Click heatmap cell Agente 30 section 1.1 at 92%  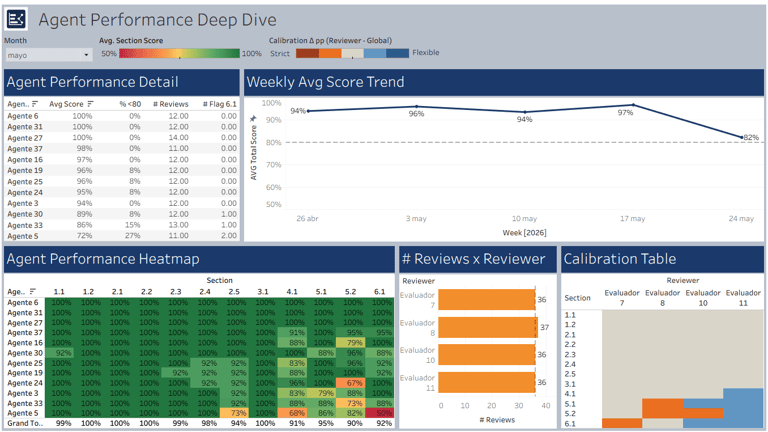coord(59,353)
